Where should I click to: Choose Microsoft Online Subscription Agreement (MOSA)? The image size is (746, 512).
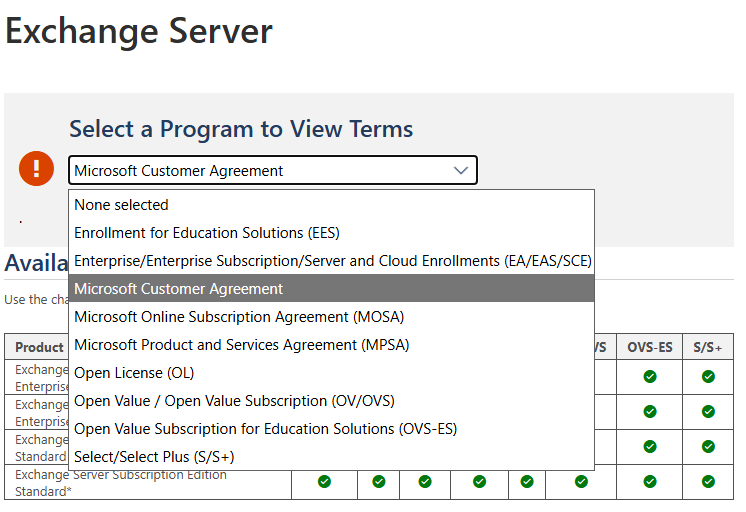click(x=331, y=316)
